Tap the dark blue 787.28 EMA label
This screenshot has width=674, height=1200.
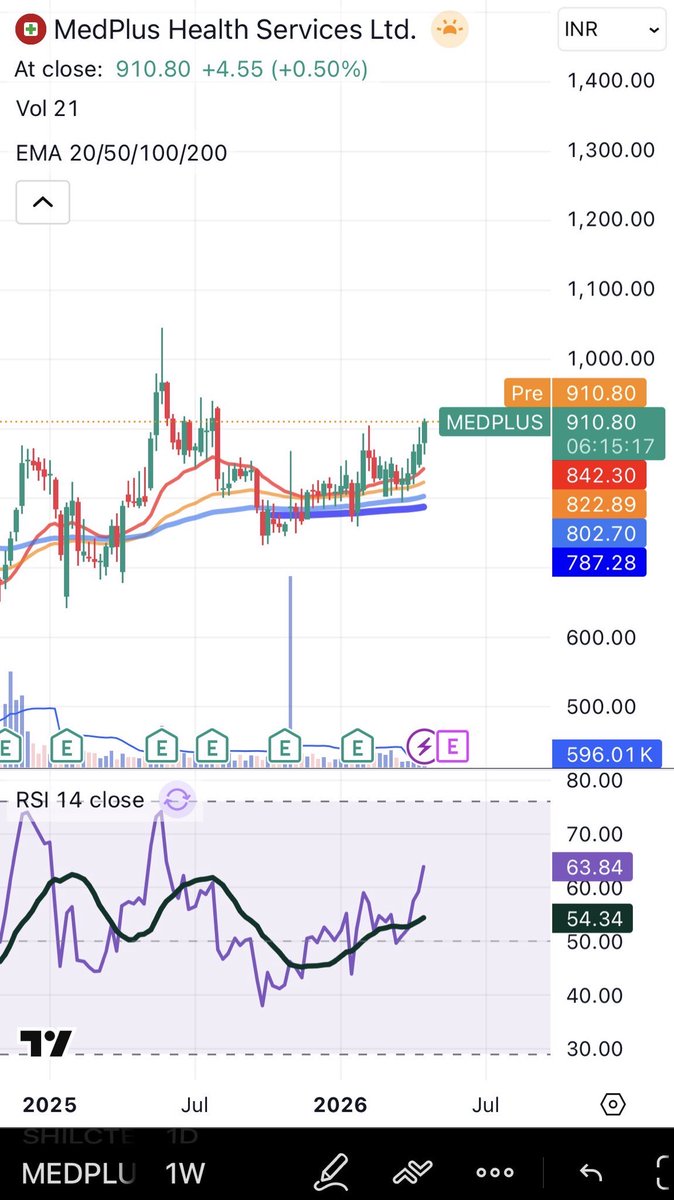coord(597,562)
